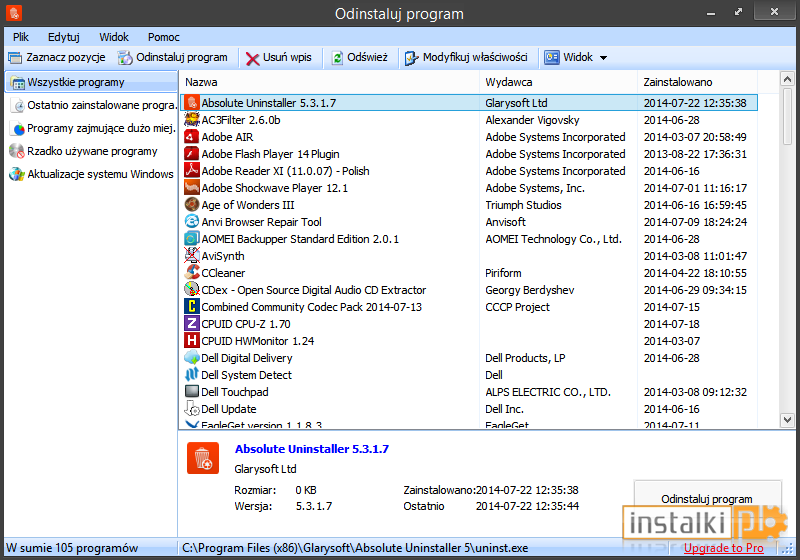Click the vertical scrollbar thumb

[x=787, y=116]
